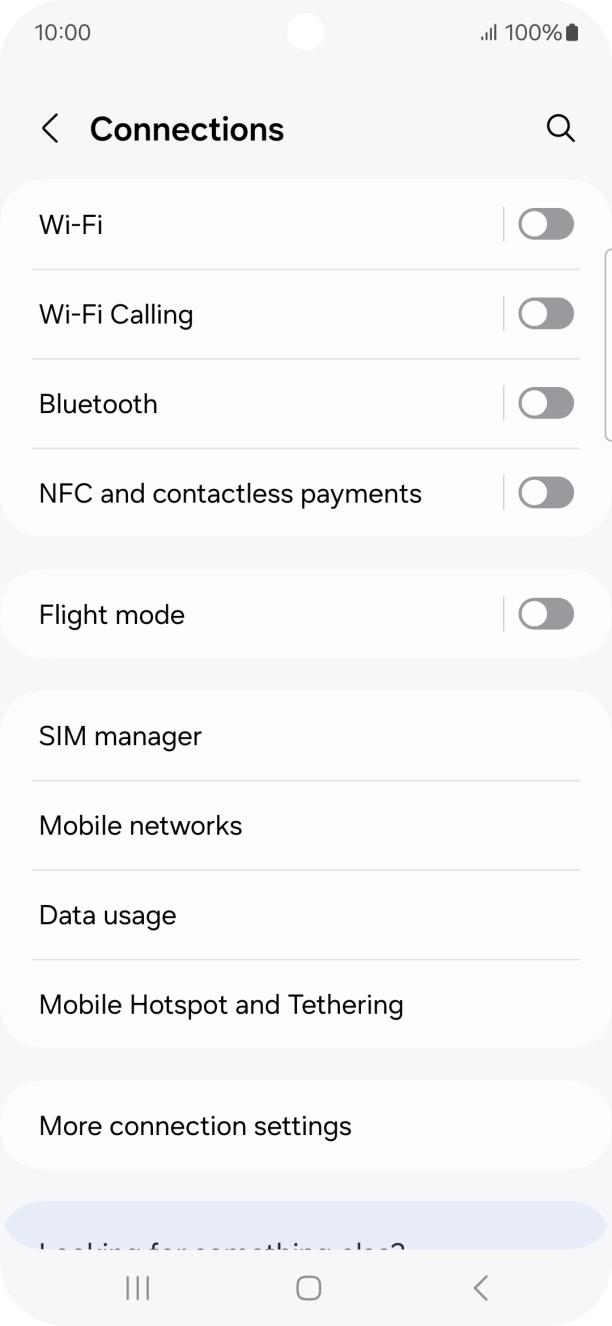Turn on Bluetooth
This screenshot has height=1326, width=612.
545,403
